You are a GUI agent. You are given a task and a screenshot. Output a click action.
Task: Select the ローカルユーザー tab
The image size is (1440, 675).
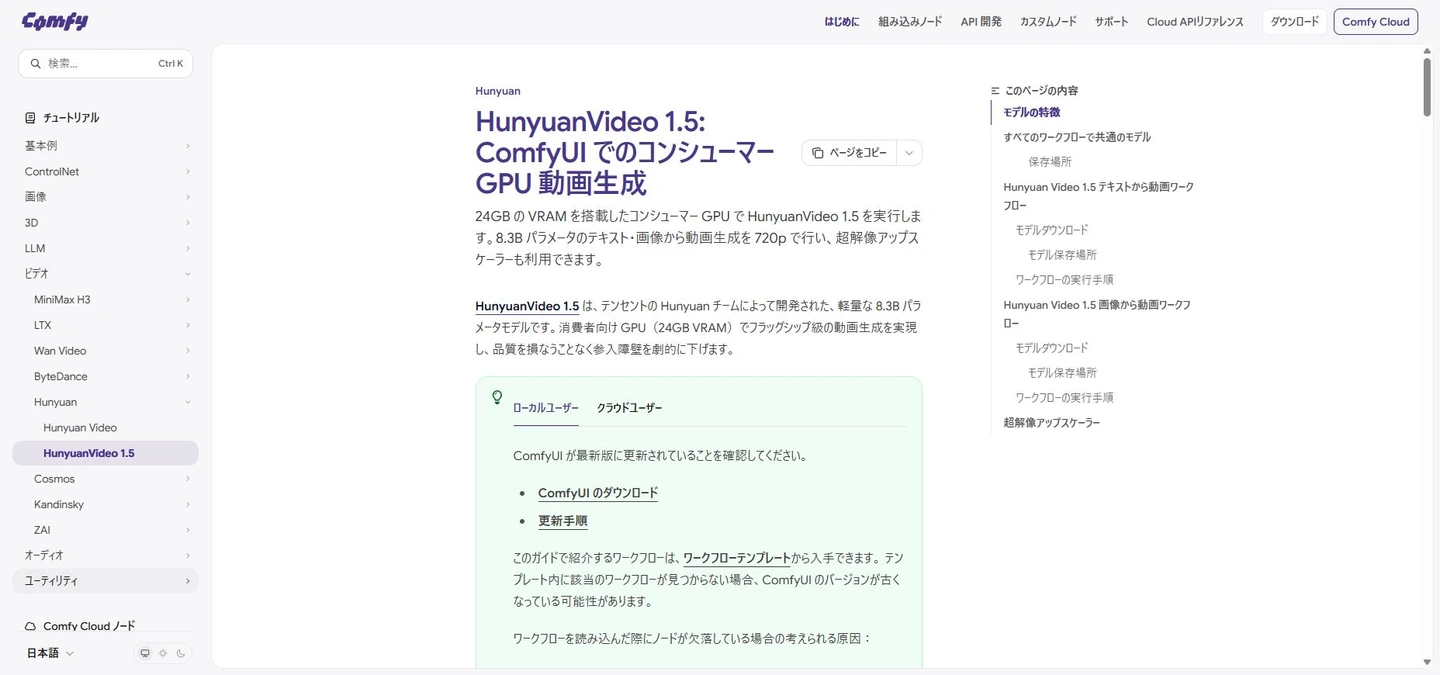(546, 408)
